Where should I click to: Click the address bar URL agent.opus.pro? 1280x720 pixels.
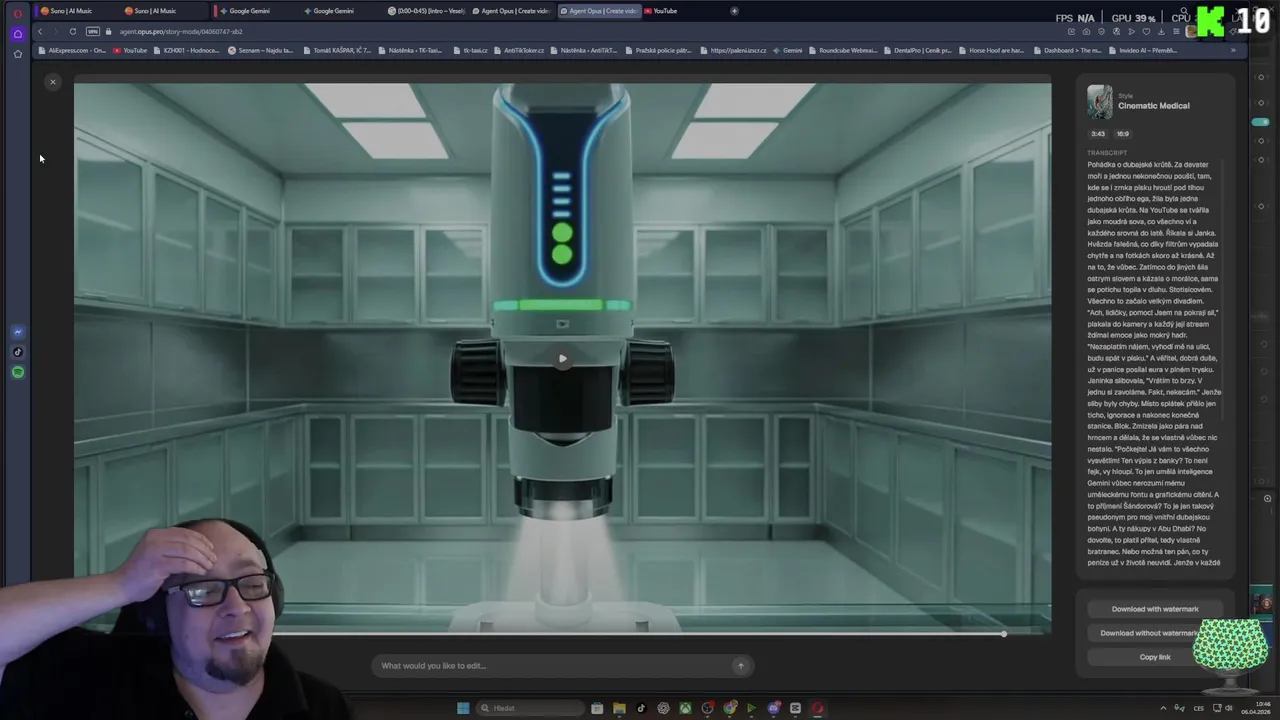point(181,31)
